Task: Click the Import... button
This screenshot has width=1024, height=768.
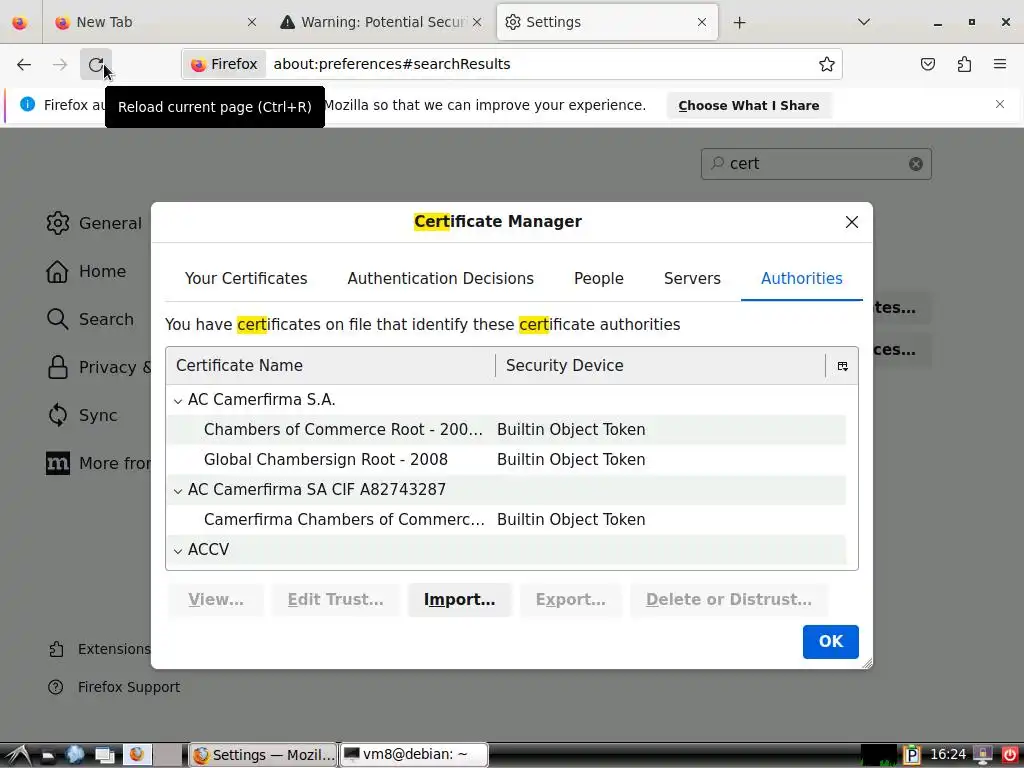Action: pyautogui.click(x=460, y=600)
